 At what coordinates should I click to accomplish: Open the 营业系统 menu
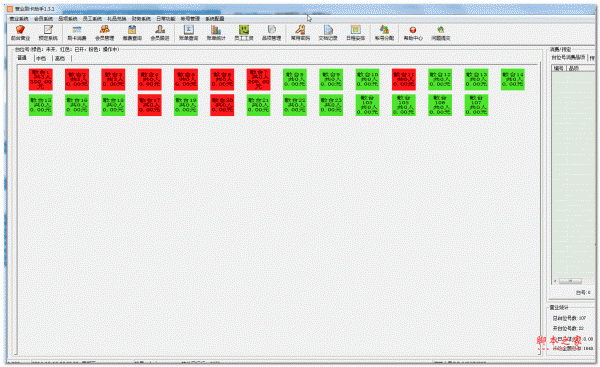coord(19,19)
